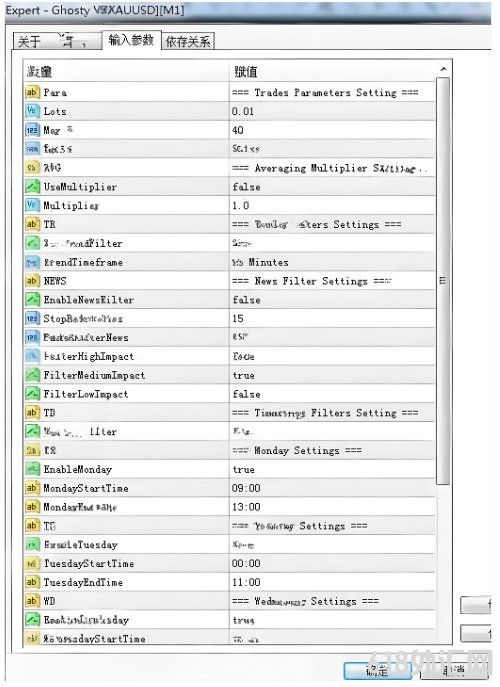This screenshot has width=500, height=687.
Task: Select the icon beside FilterMediumImpact
Action: [32, 375]
